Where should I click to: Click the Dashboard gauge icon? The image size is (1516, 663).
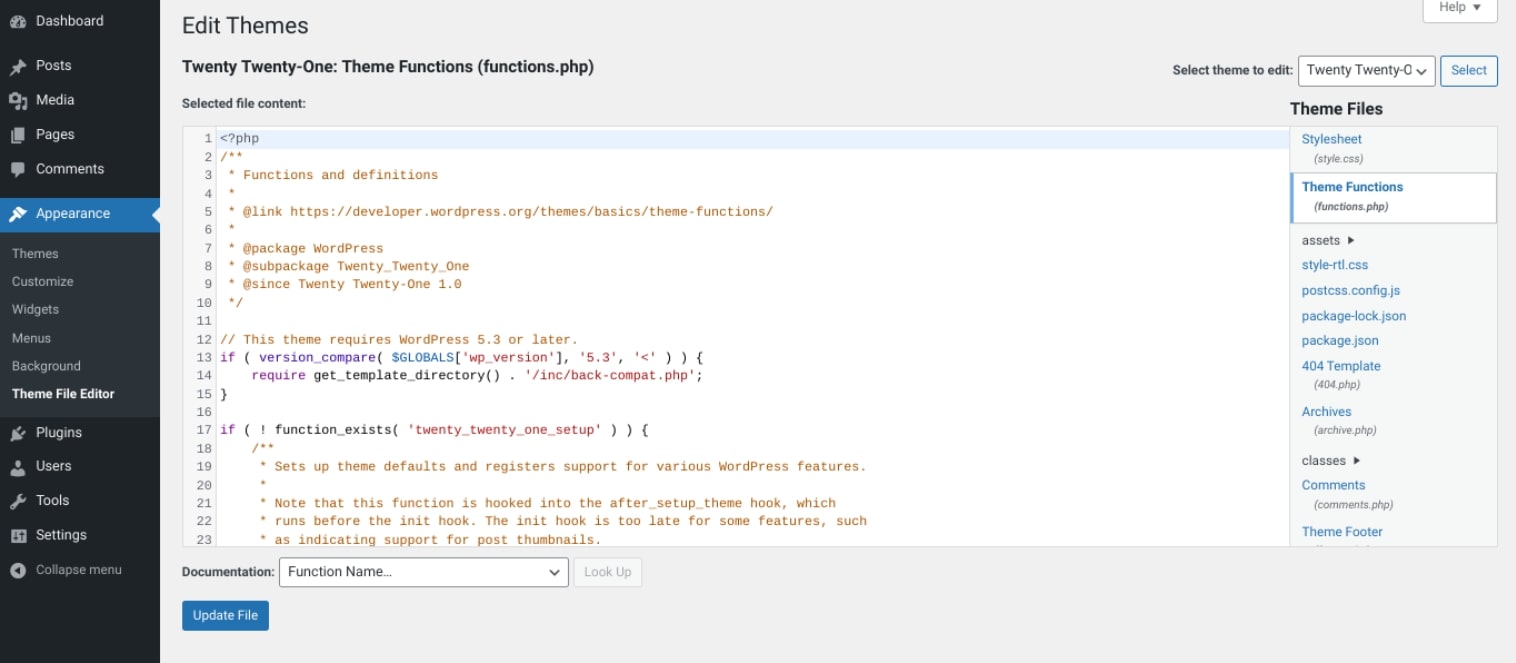18,22
